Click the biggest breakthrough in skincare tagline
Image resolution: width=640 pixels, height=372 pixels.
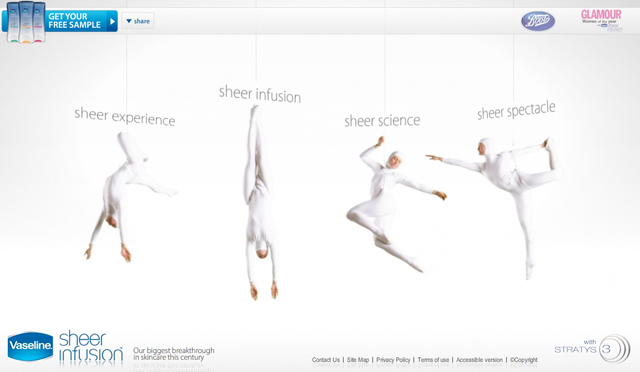tap(173, 354)
